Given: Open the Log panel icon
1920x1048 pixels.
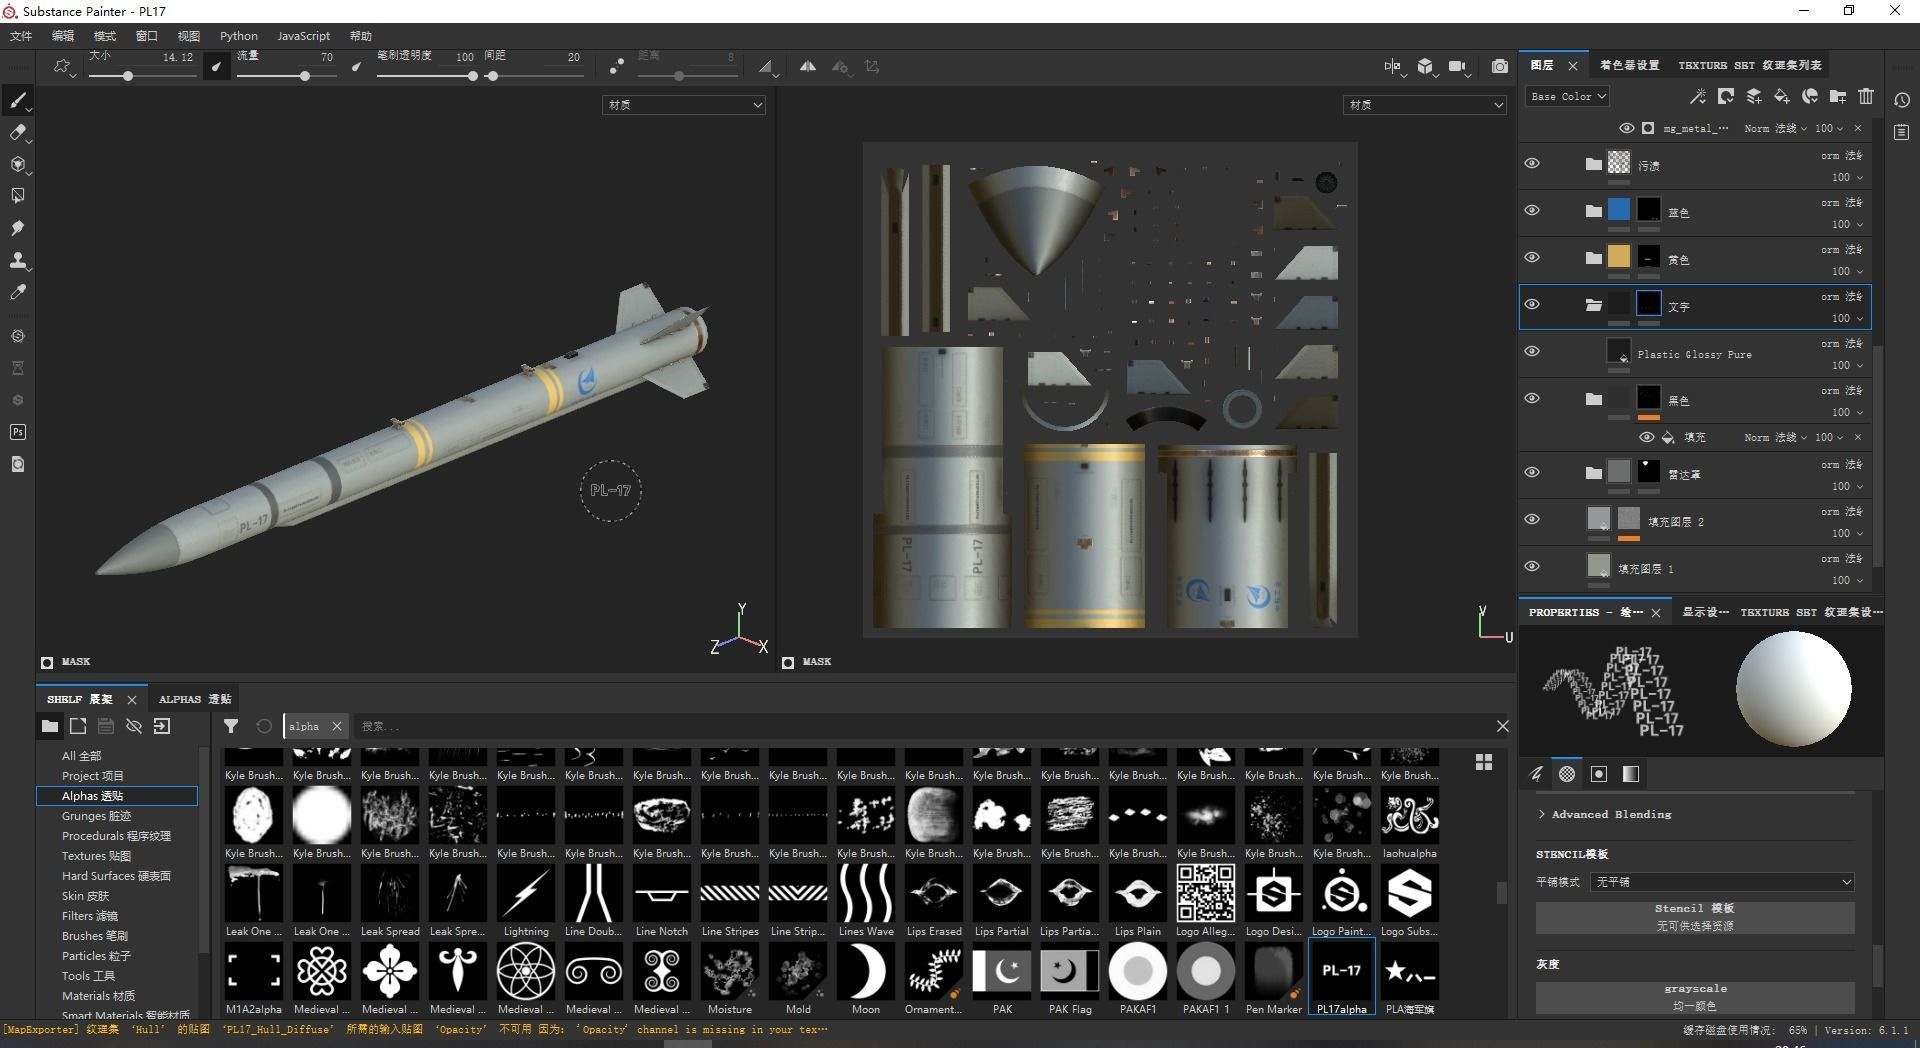Looking at the screenshot, I should point(1902,132).
